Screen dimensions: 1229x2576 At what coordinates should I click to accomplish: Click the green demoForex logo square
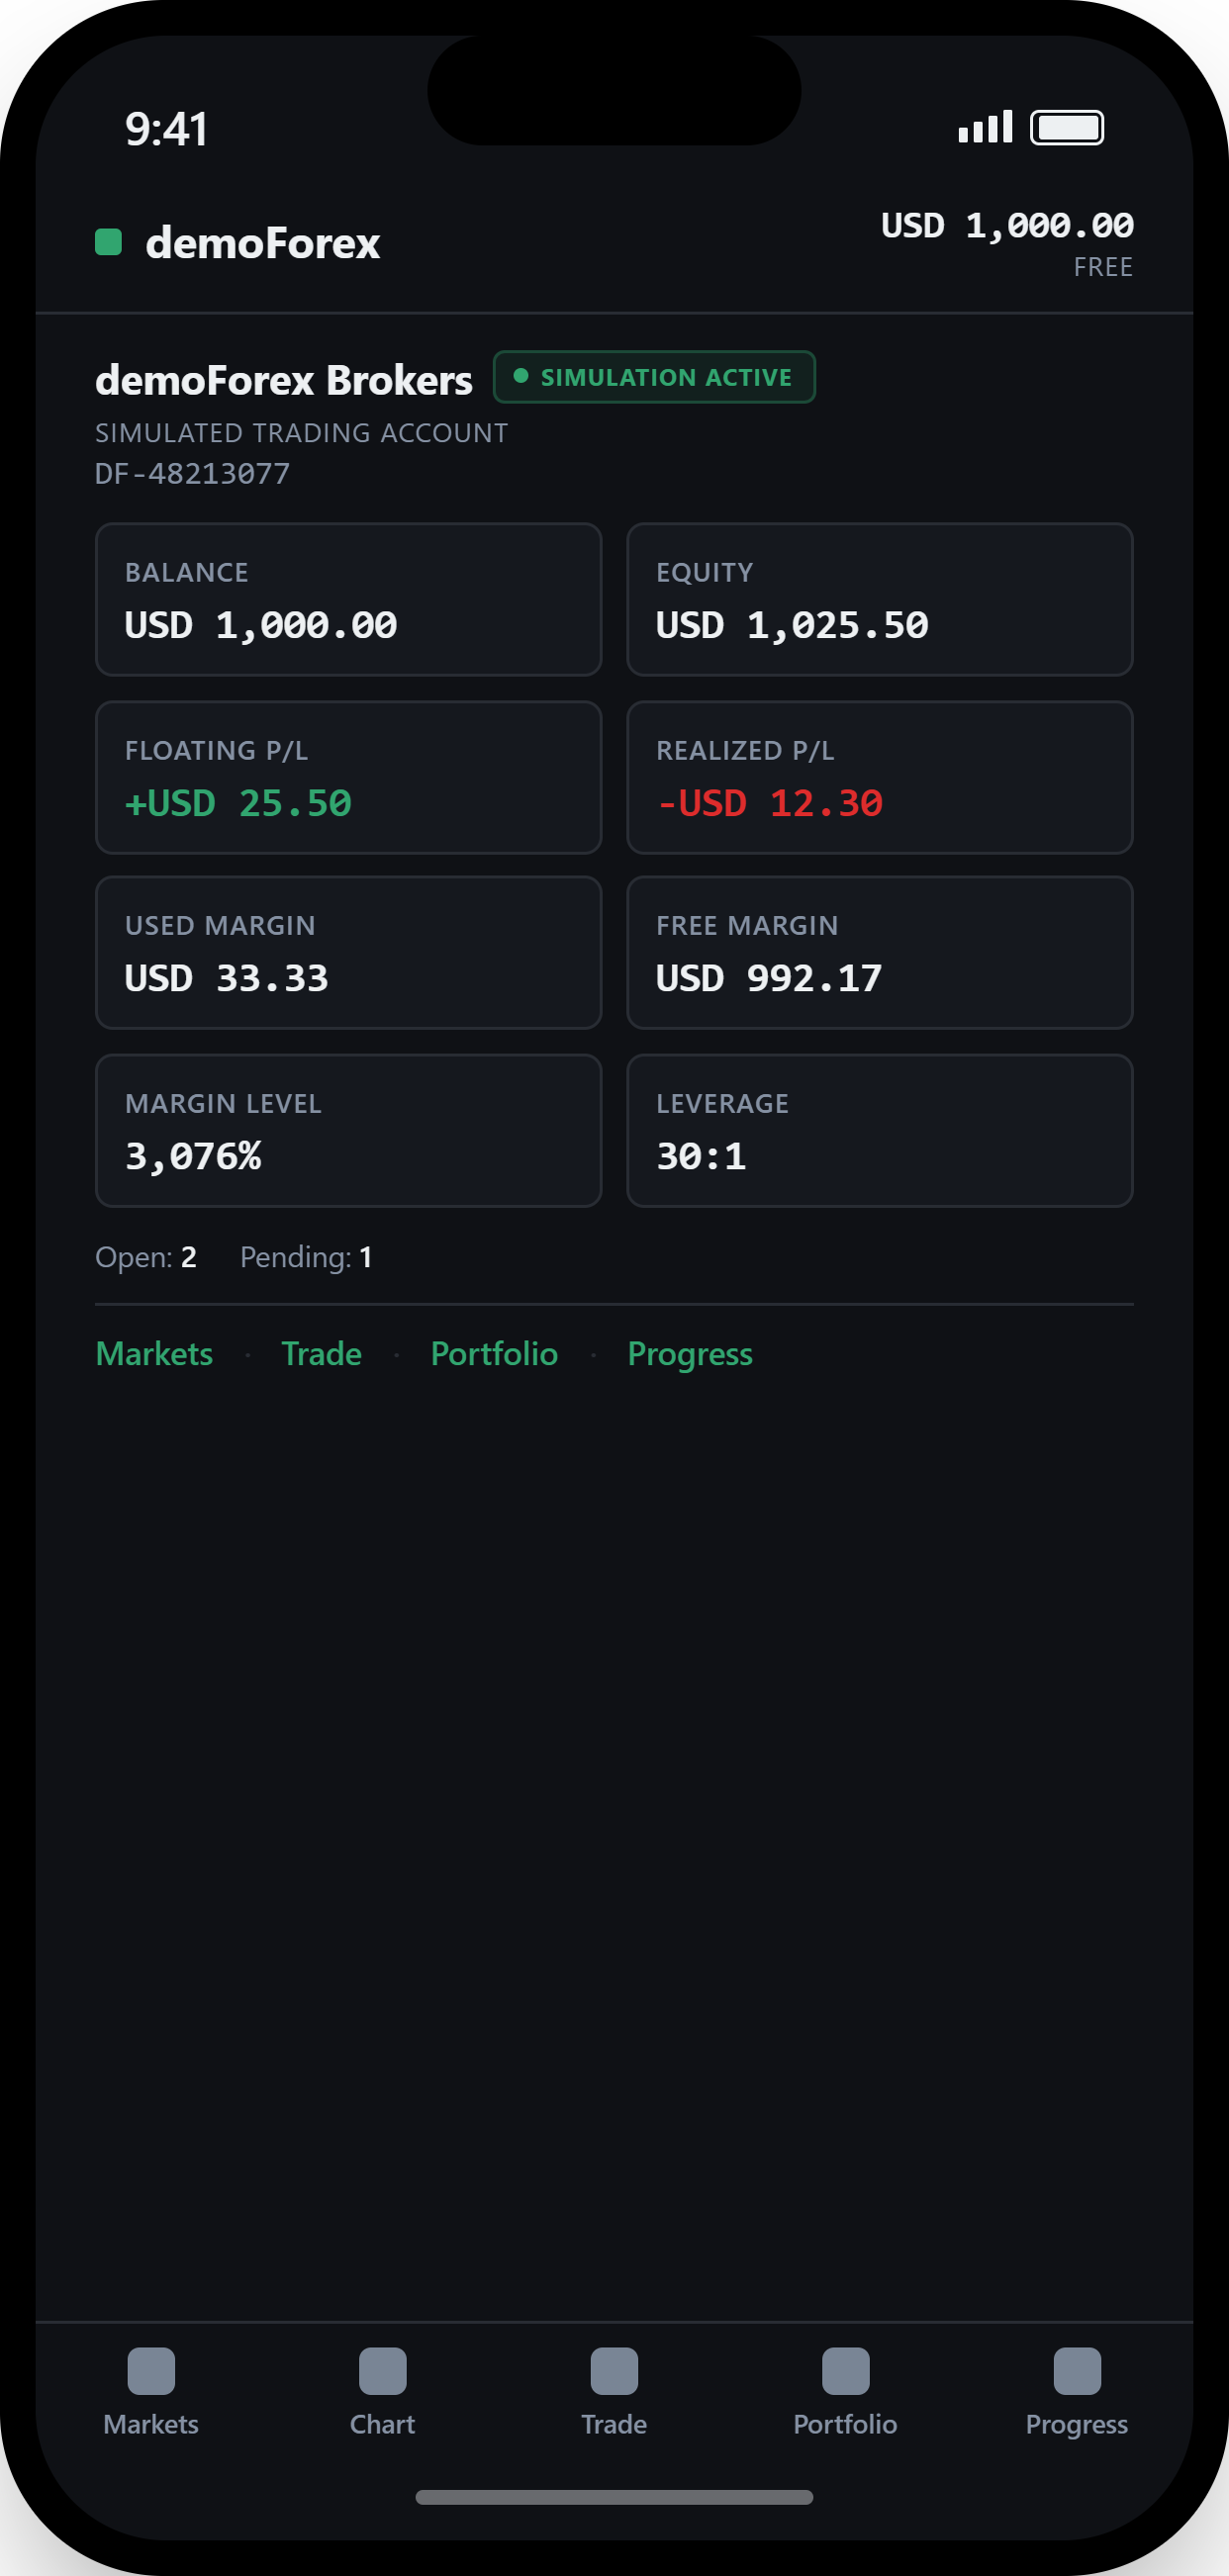pyautogui.click(x=108, y=242)
